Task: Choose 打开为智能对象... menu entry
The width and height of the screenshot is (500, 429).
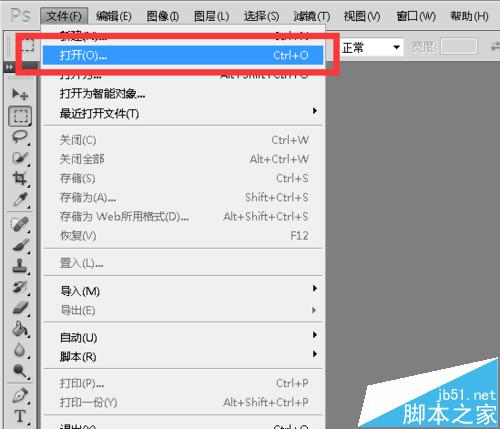Action: click(x=183, y=94)
